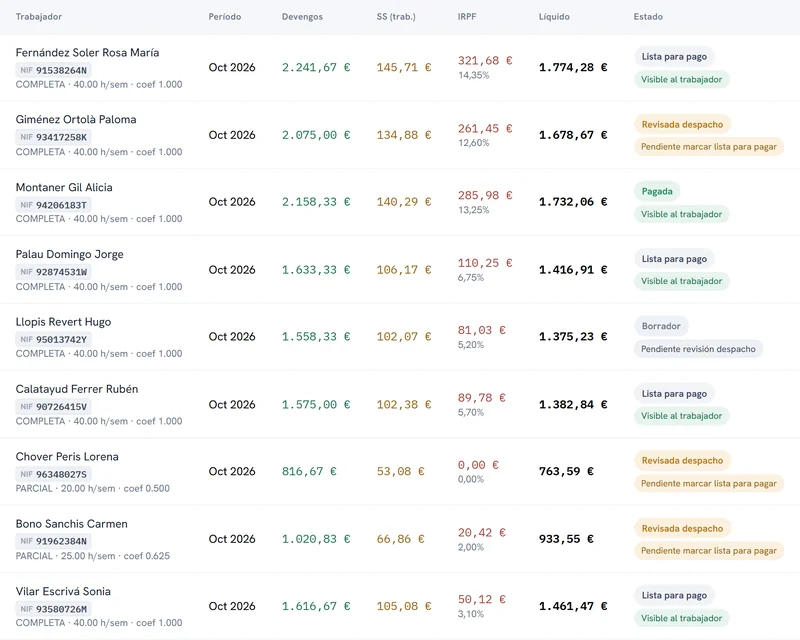Open worker Giménez Ortolà Paloma
800x640 pixels.
click(x=76, y=119)
